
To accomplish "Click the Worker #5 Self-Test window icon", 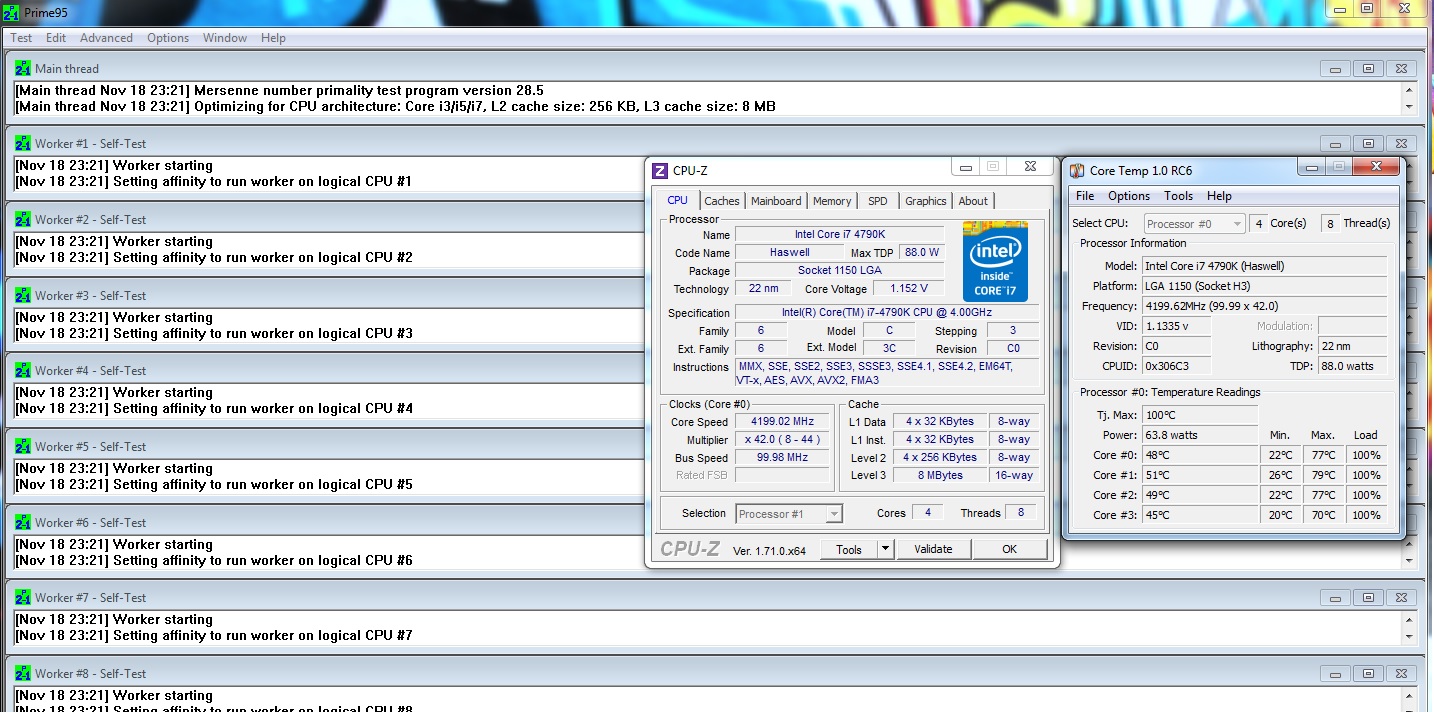I will point(23,446).
